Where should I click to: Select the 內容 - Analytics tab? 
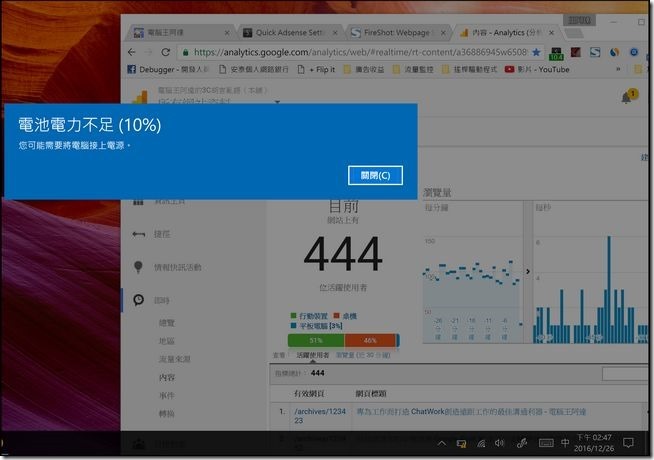(507, 32)
